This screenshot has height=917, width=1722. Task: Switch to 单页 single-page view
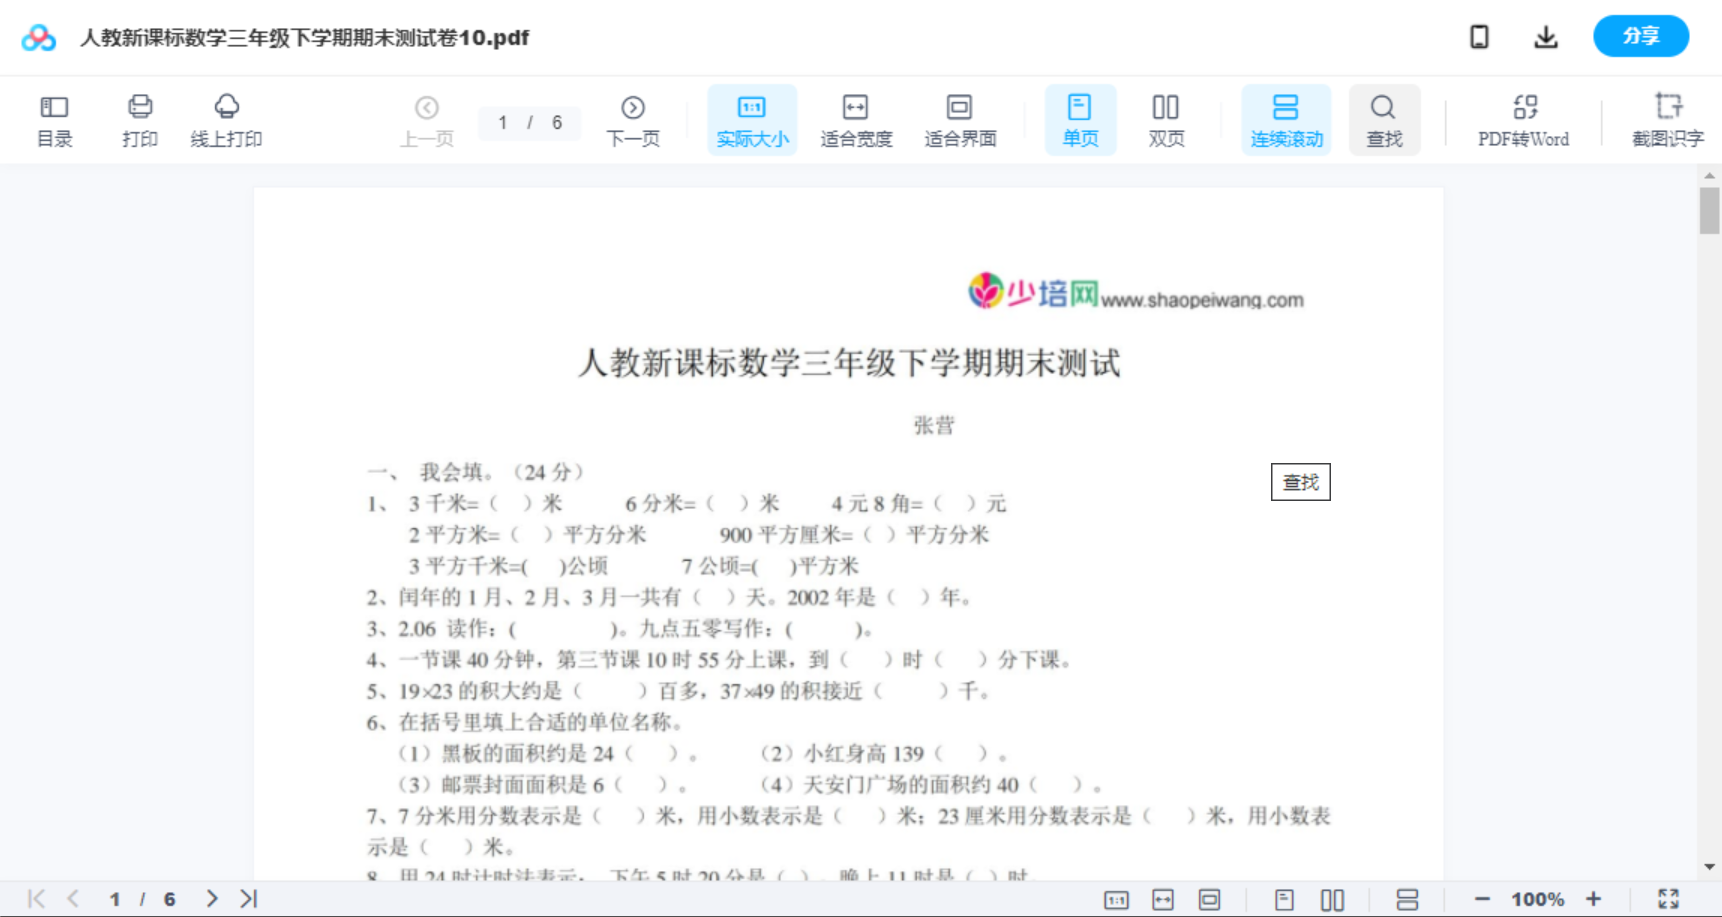pos(1080,118)
